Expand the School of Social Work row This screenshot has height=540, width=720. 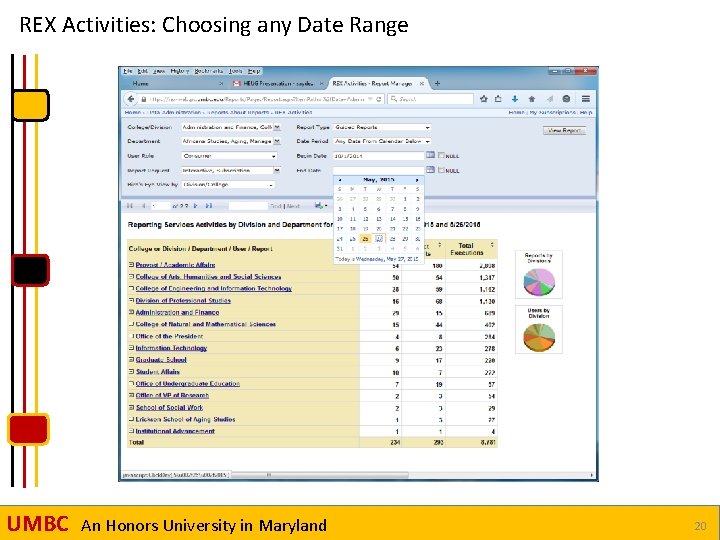tap(131, 407)
